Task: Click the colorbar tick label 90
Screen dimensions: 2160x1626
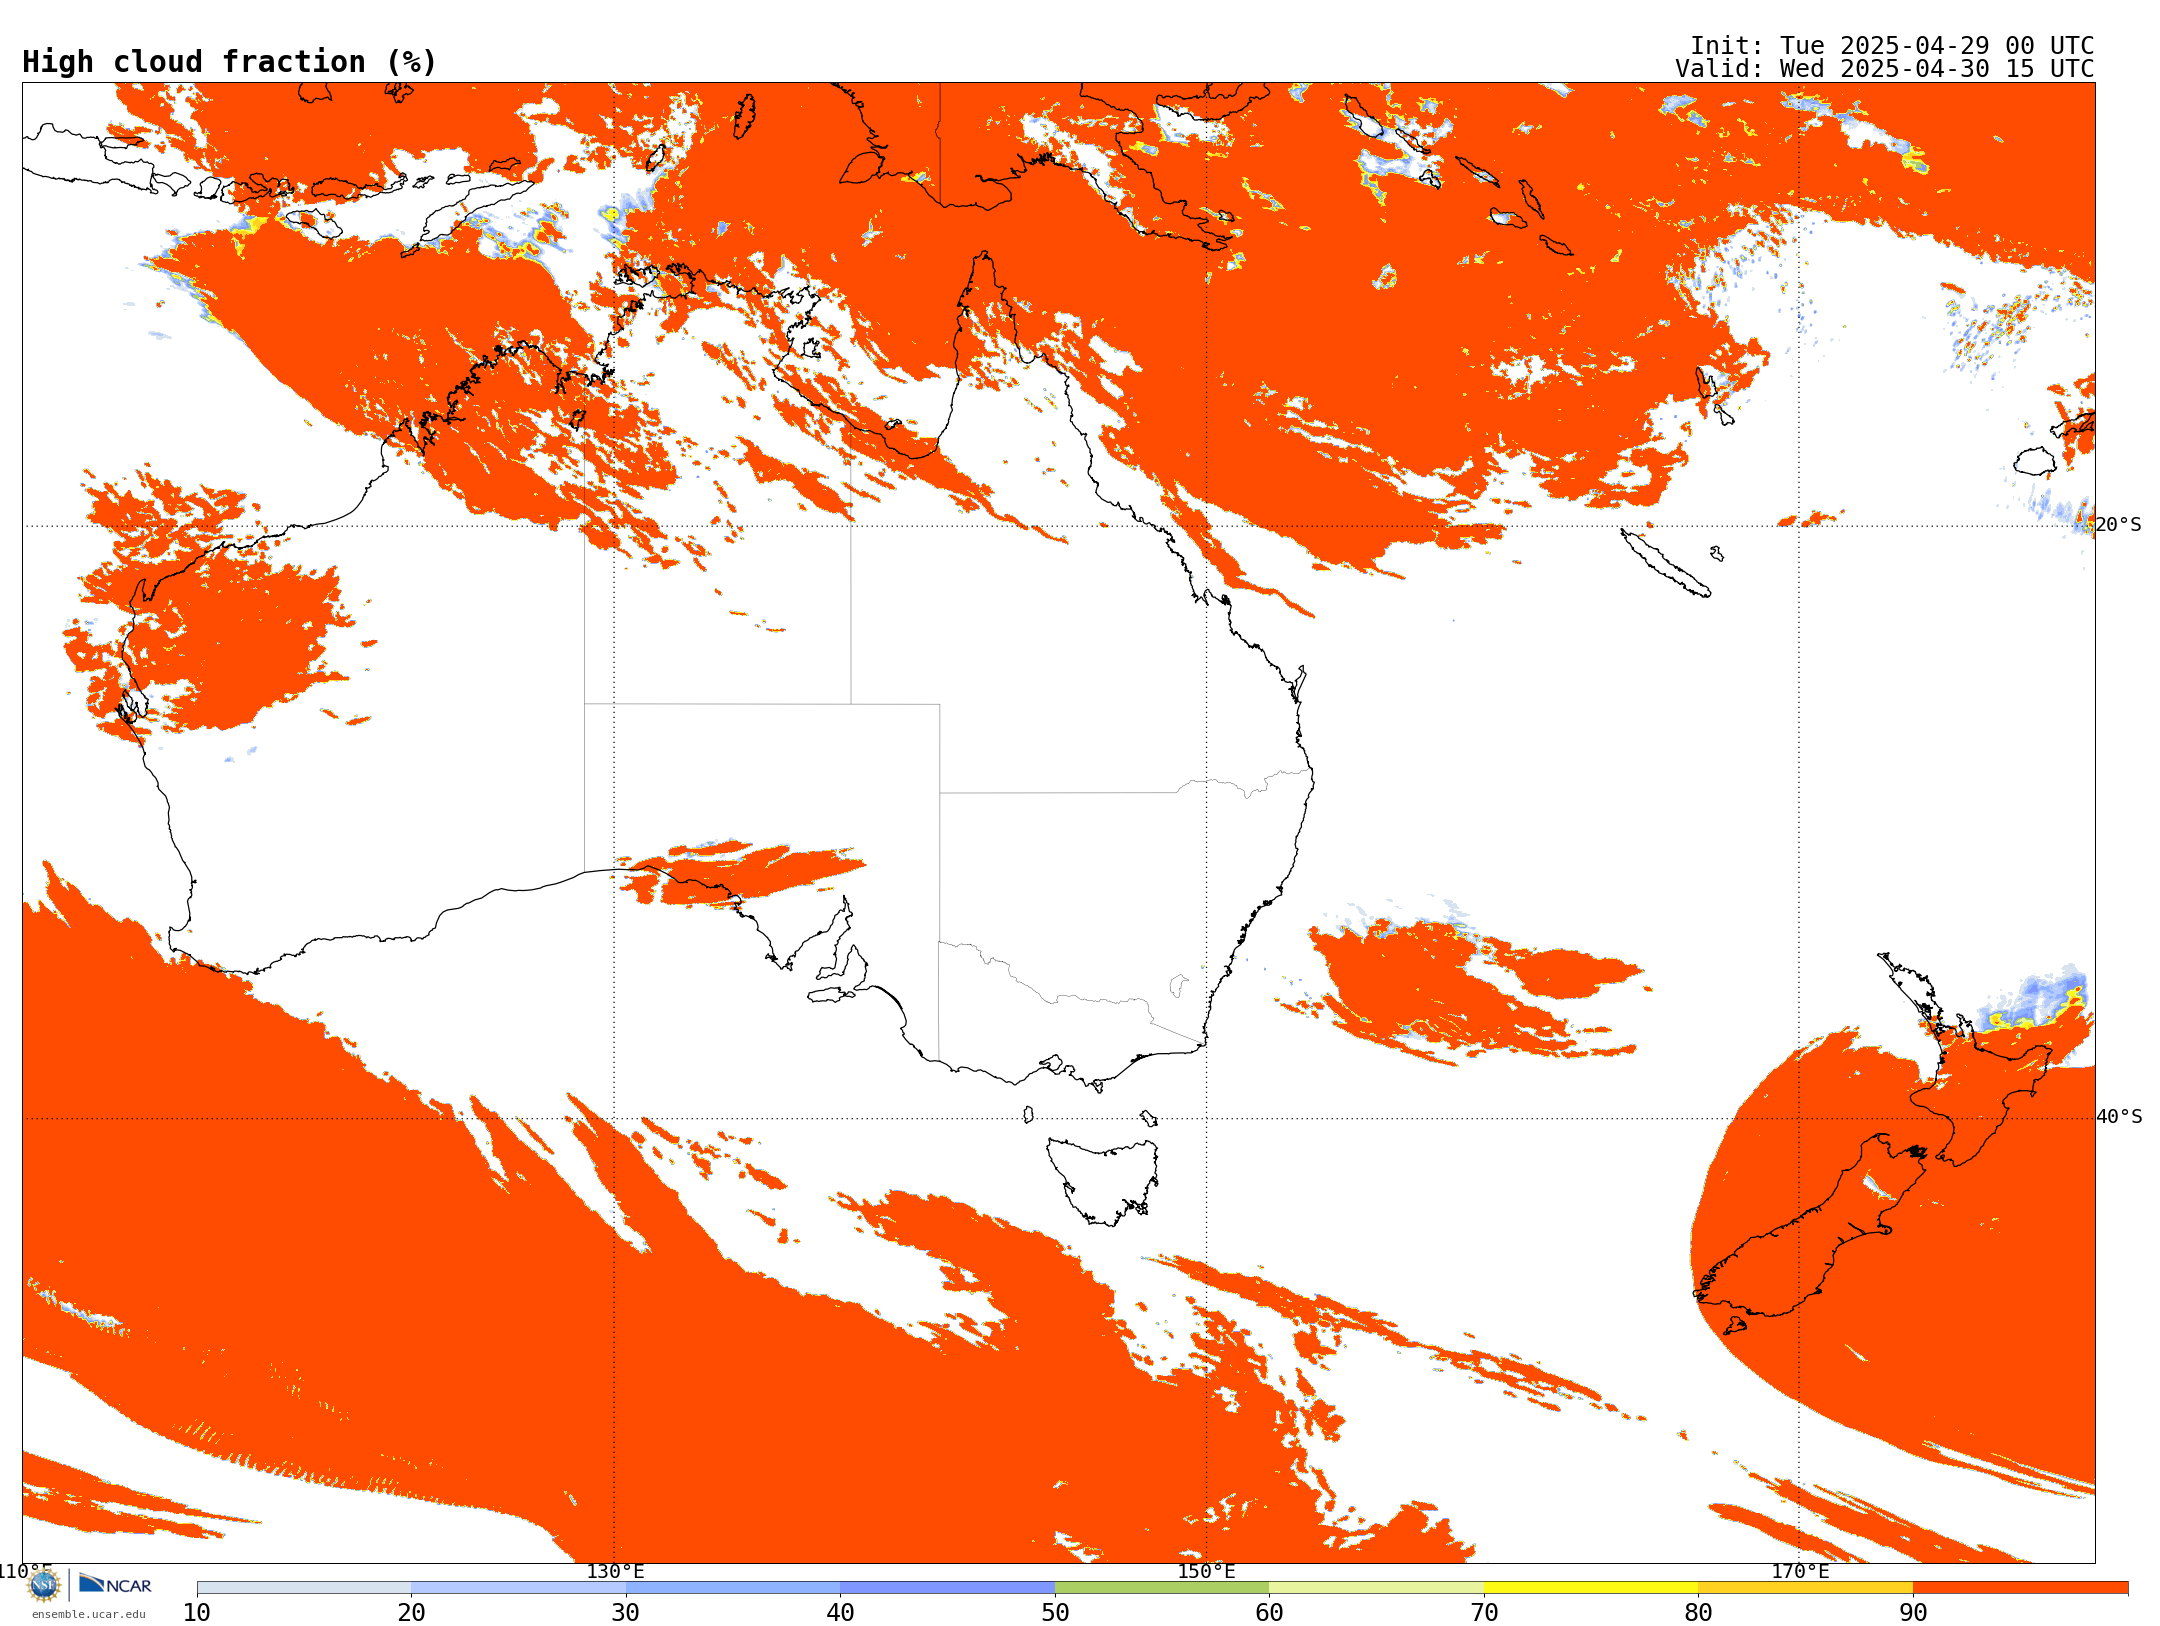Action: 1913,1613
